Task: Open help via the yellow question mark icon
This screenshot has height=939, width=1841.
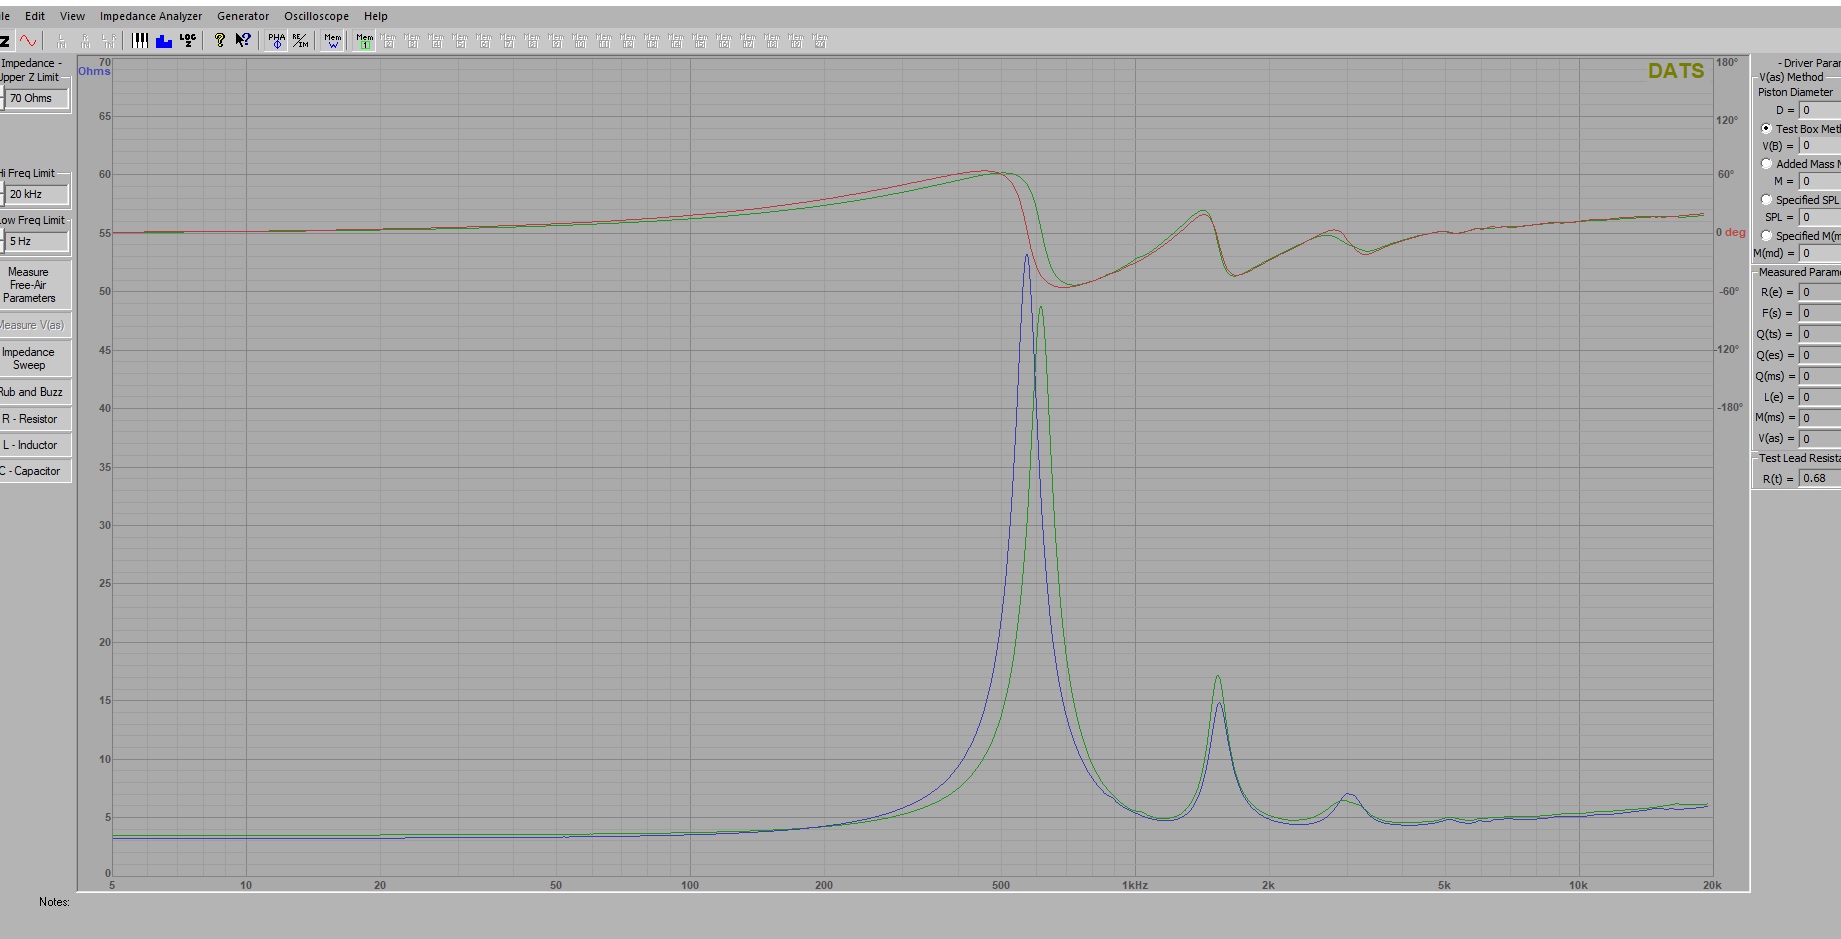Action: point(220,41)
